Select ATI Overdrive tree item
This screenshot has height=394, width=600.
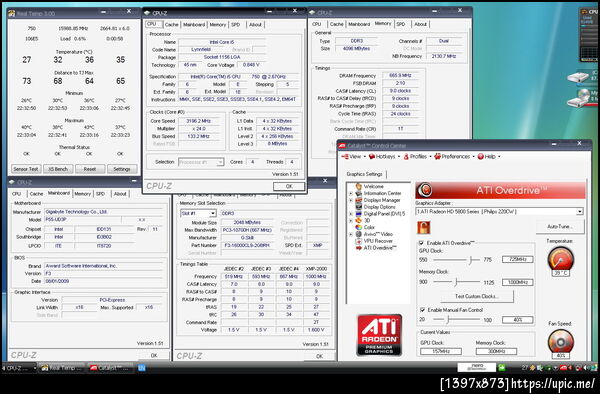[379, 248]
